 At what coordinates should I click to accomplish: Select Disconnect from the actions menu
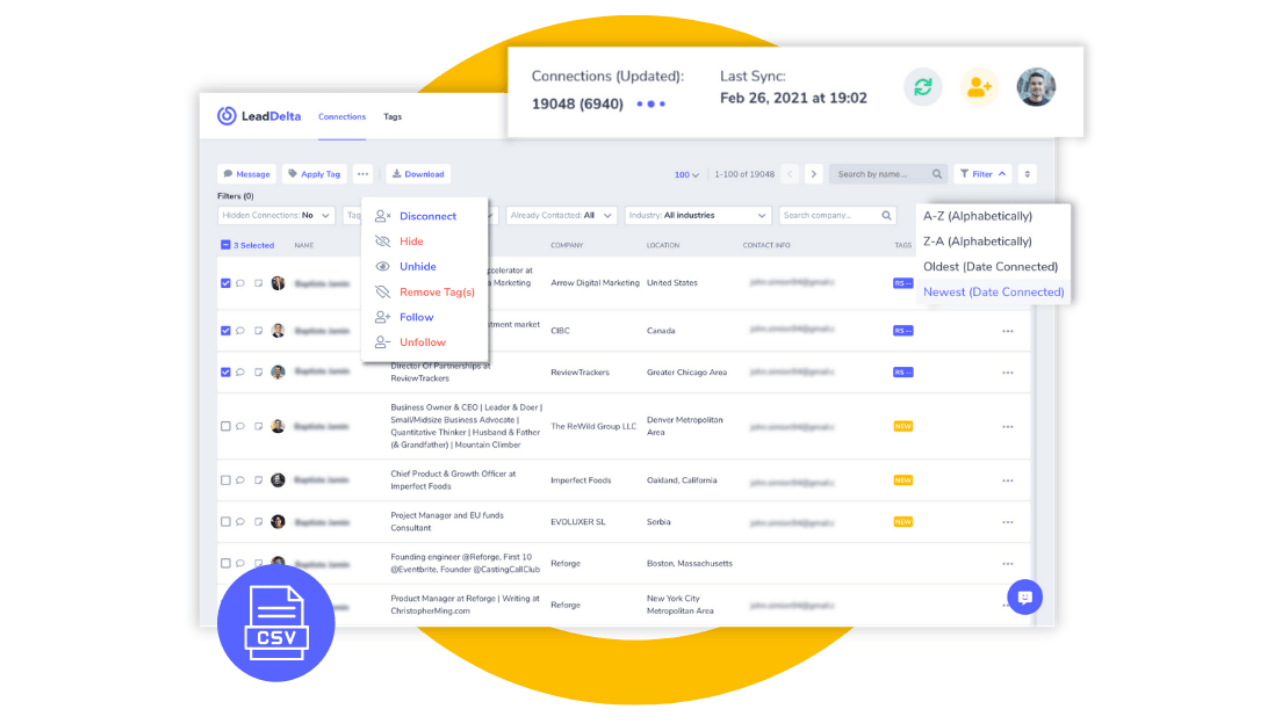click(427, 216)
